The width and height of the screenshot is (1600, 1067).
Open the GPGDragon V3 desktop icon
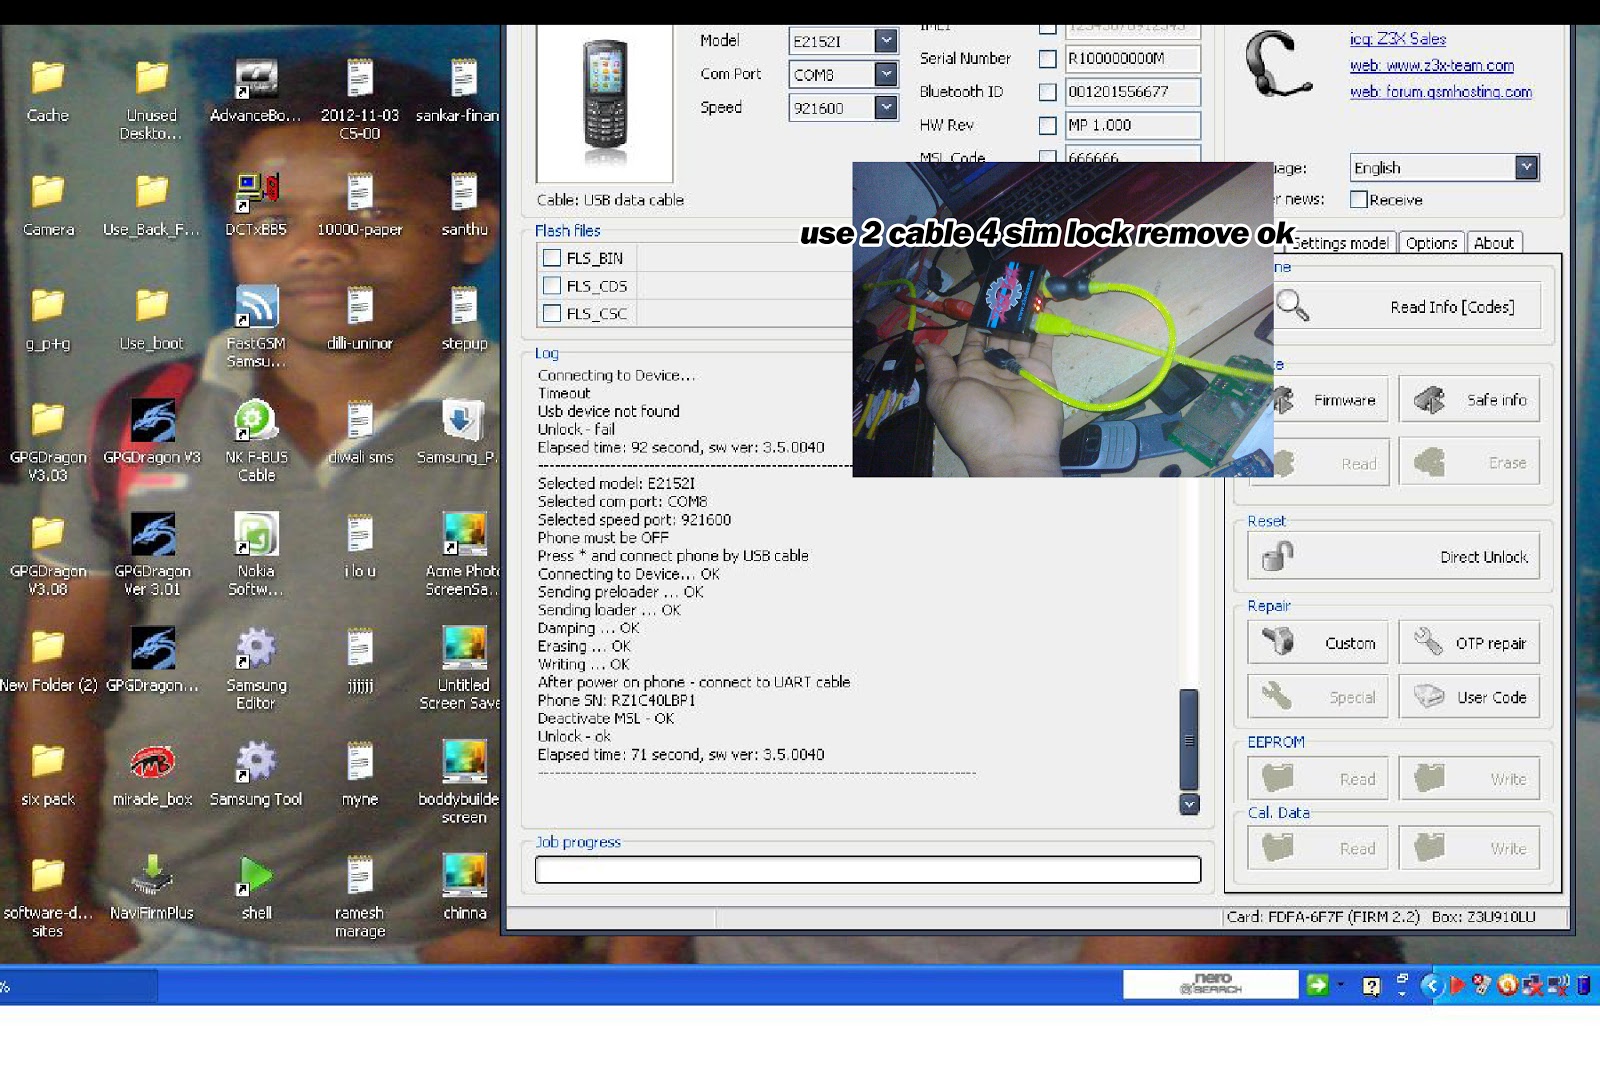coord(152,432)
